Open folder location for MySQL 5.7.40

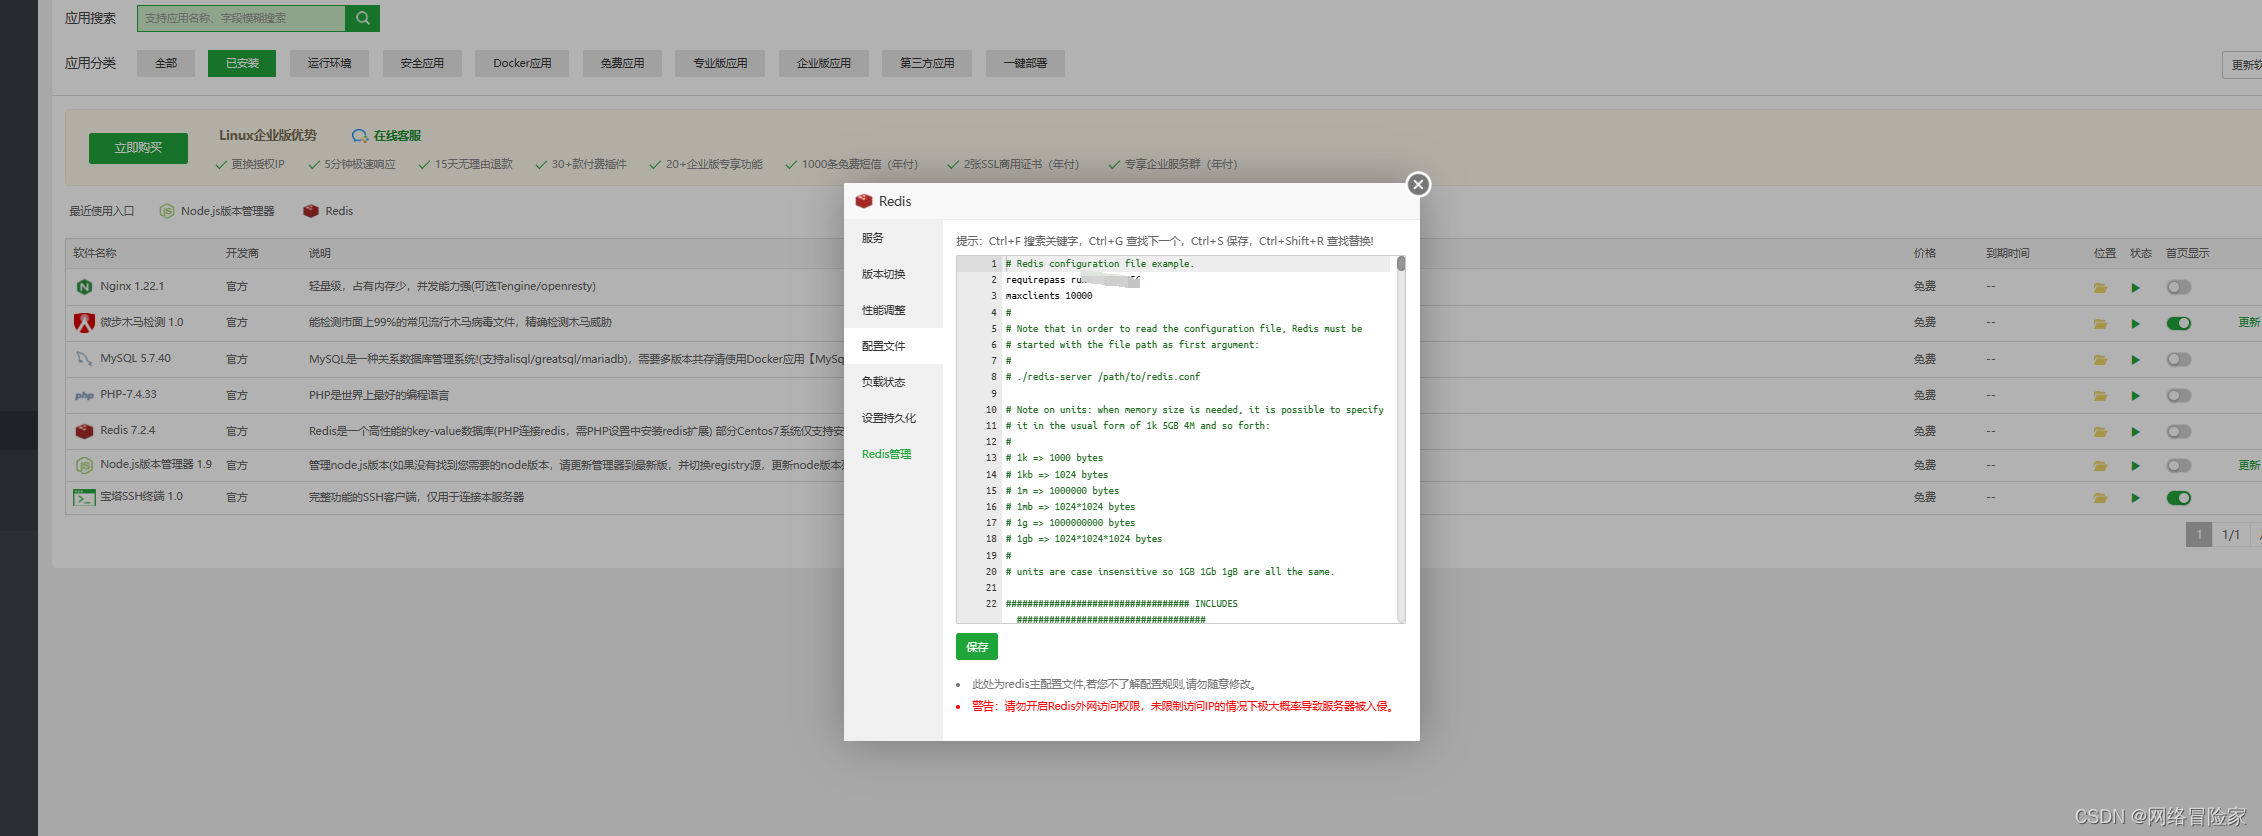click(2100, 360)
